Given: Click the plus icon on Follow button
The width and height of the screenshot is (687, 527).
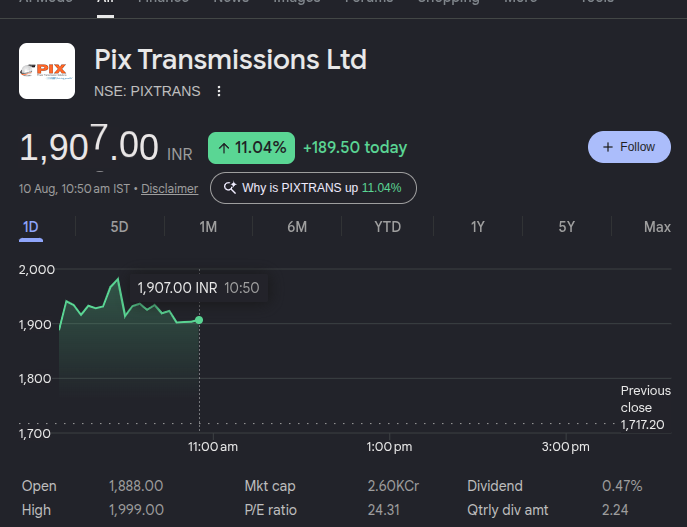Looking at the screenshot, I should [608, 147].
